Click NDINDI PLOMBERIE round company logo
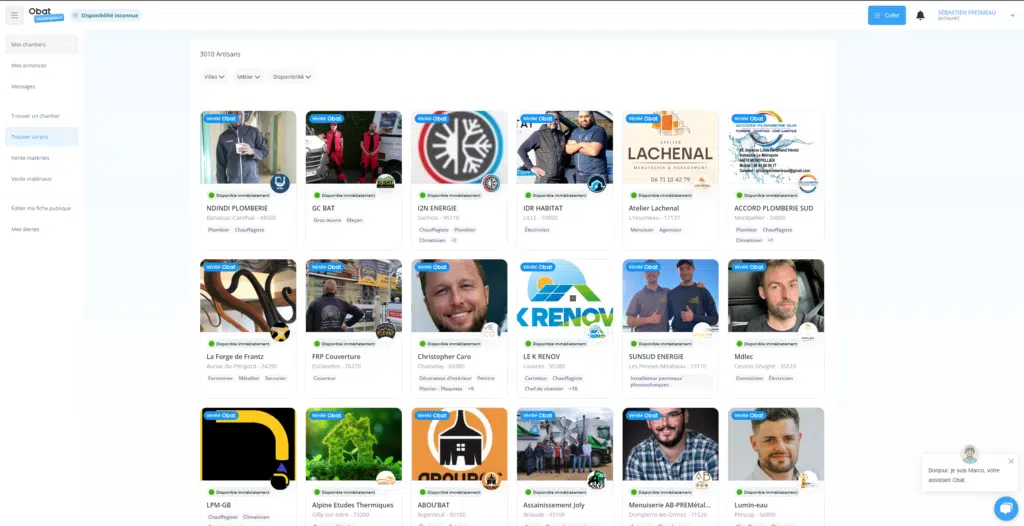Screen dimensions: 1024x526 pyautogui.click(x=280, y=184)
